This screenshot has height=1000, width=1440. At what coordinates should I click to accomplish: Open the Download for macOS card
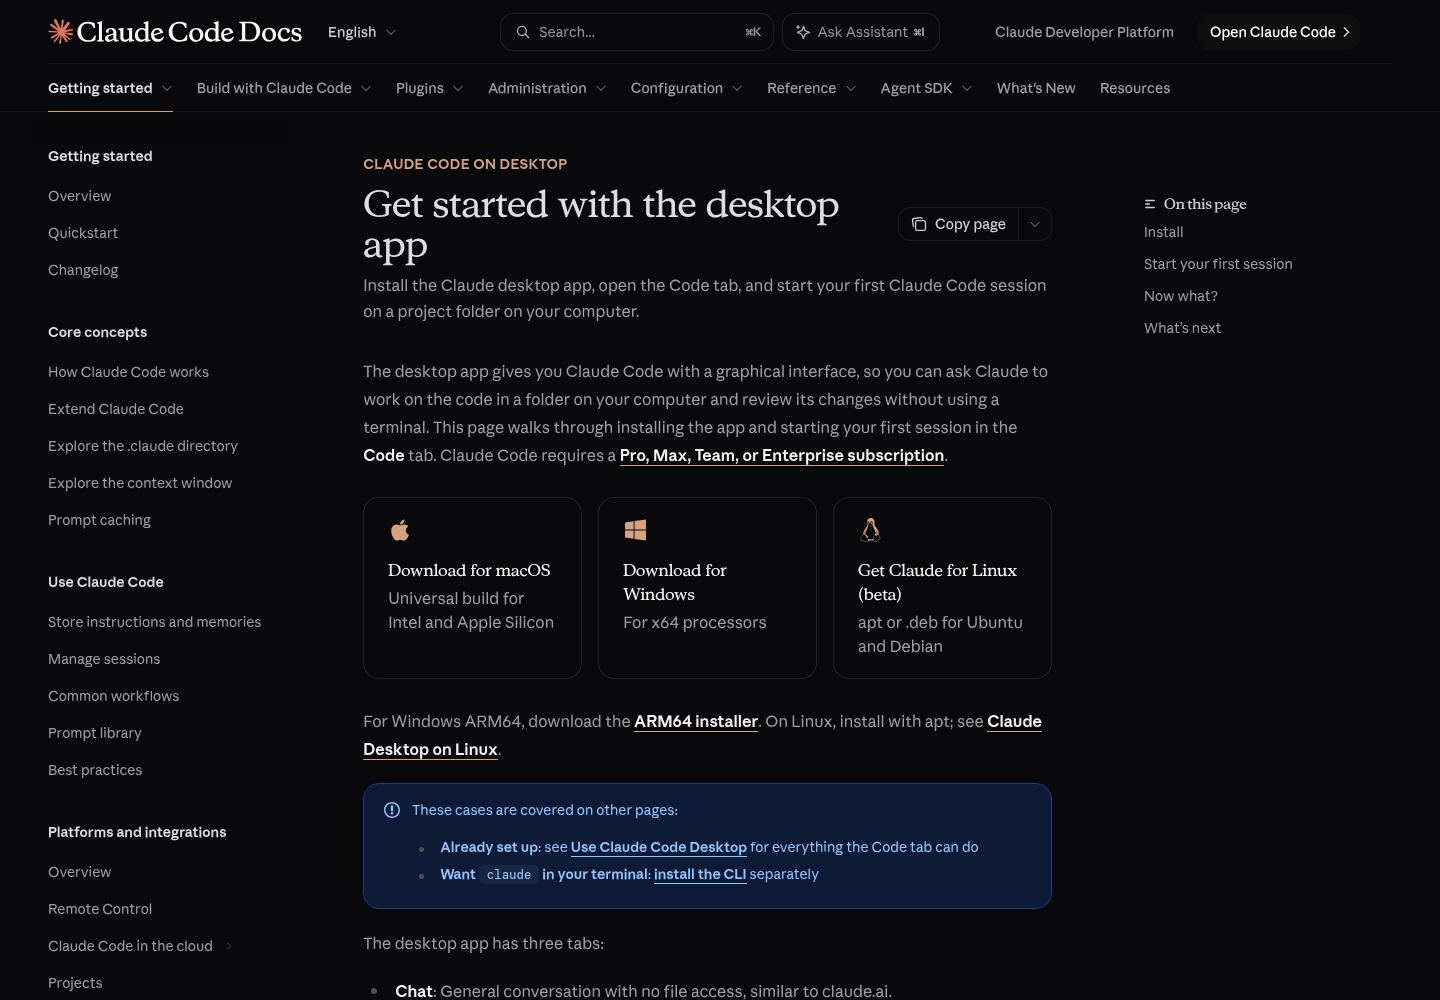click(x=472, y=588)
